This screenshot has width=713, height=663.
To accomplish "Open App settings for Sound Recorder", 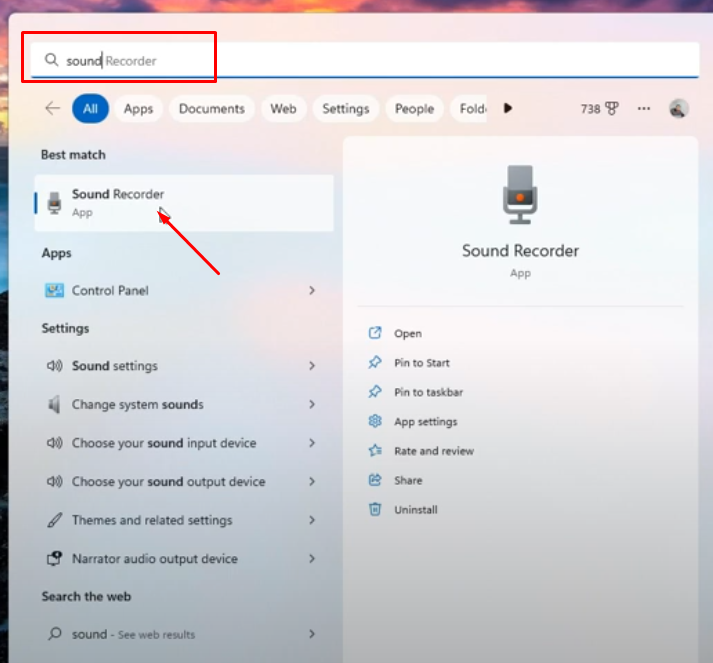I will click(x=426, y=422).
